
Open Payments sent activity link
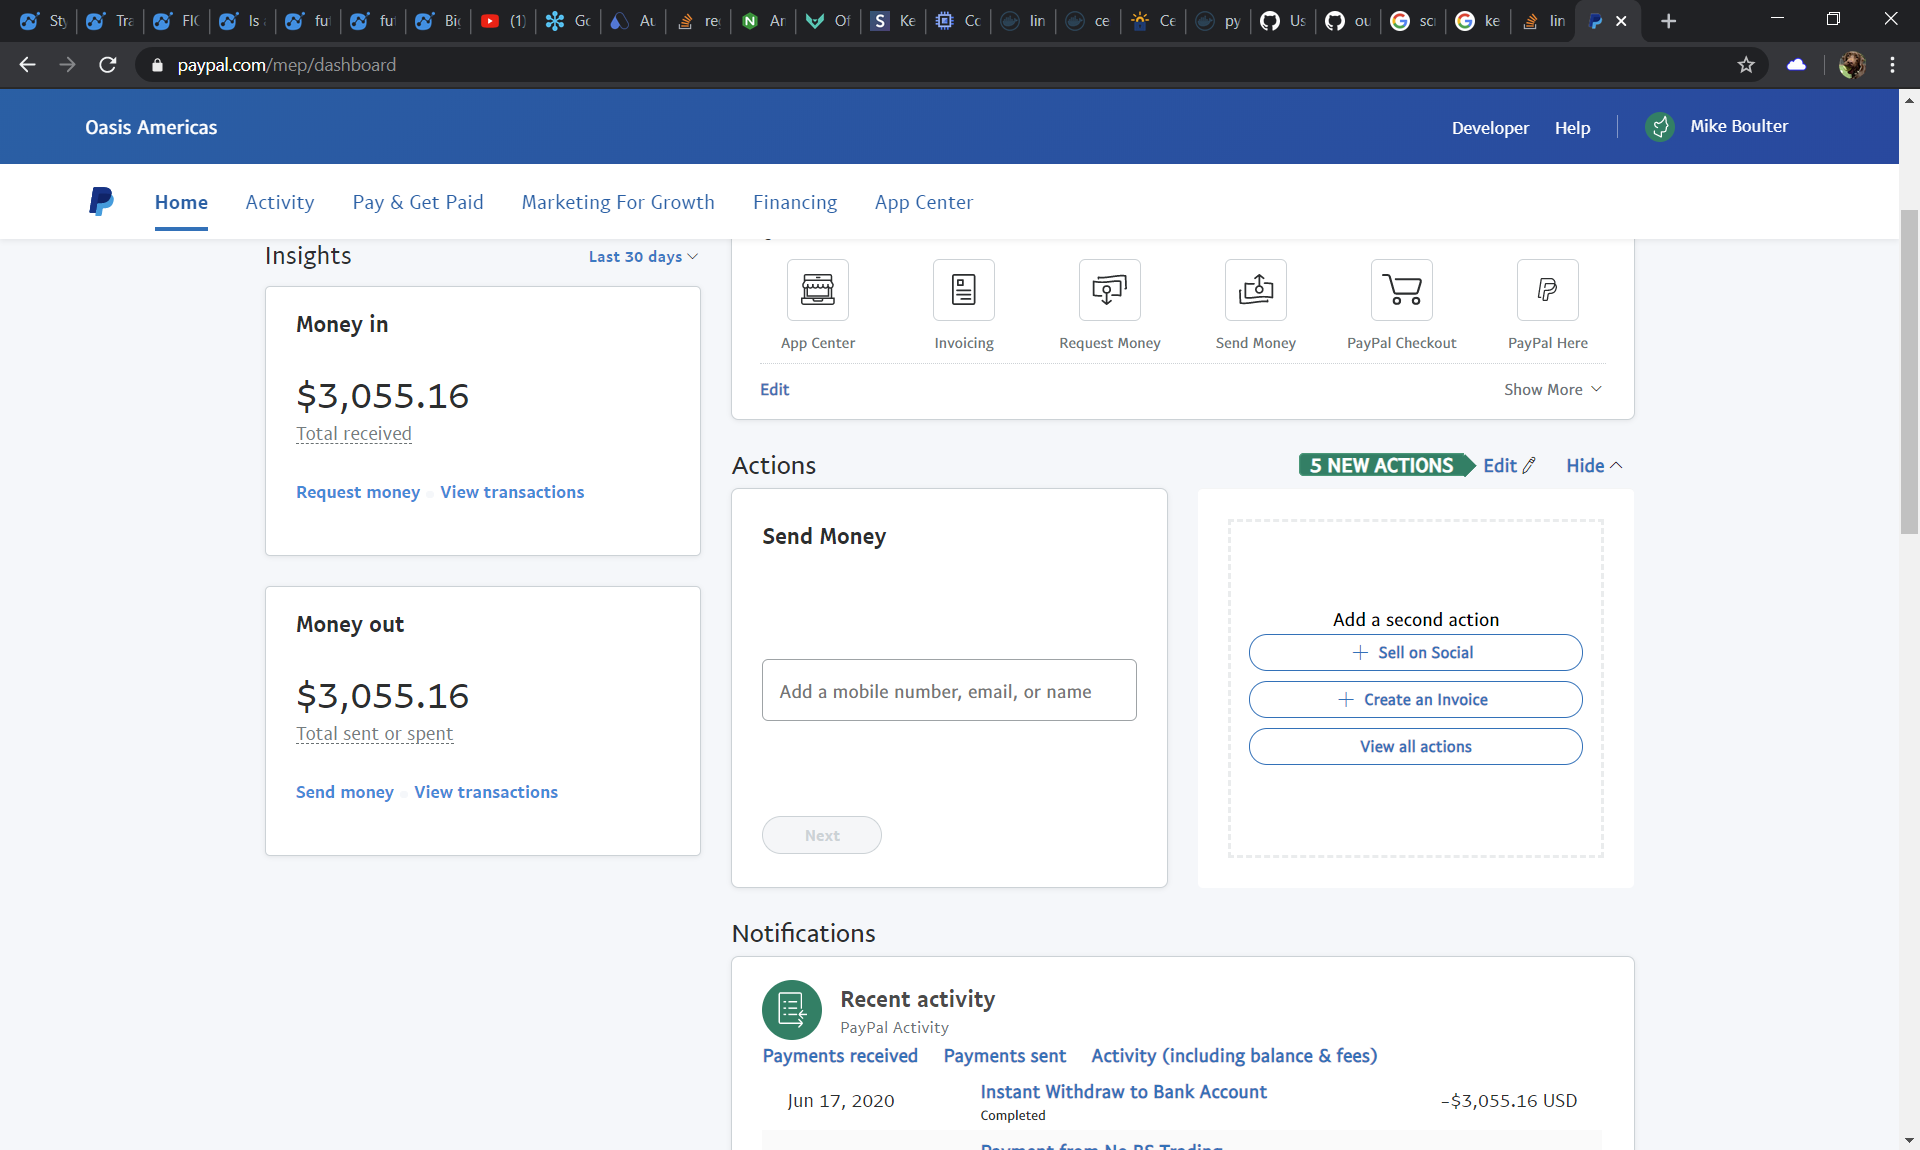point(1005,1056)
